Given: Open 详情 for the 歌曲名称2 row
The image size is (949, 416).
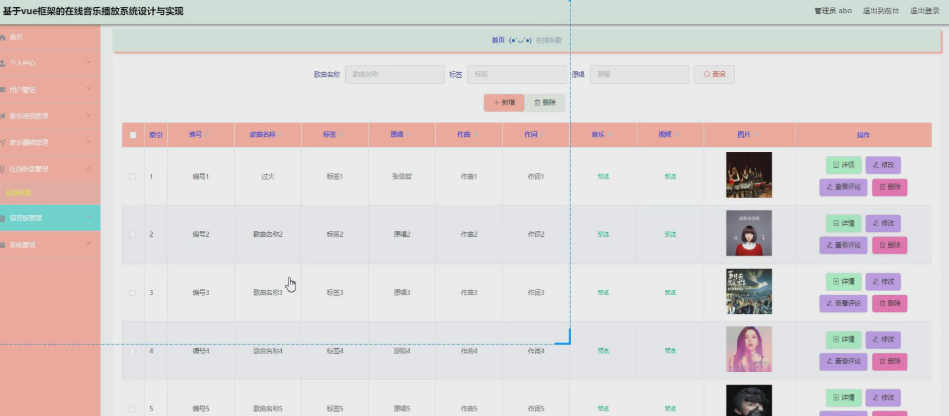Looking at the screenshot, I should pos(844,223).
